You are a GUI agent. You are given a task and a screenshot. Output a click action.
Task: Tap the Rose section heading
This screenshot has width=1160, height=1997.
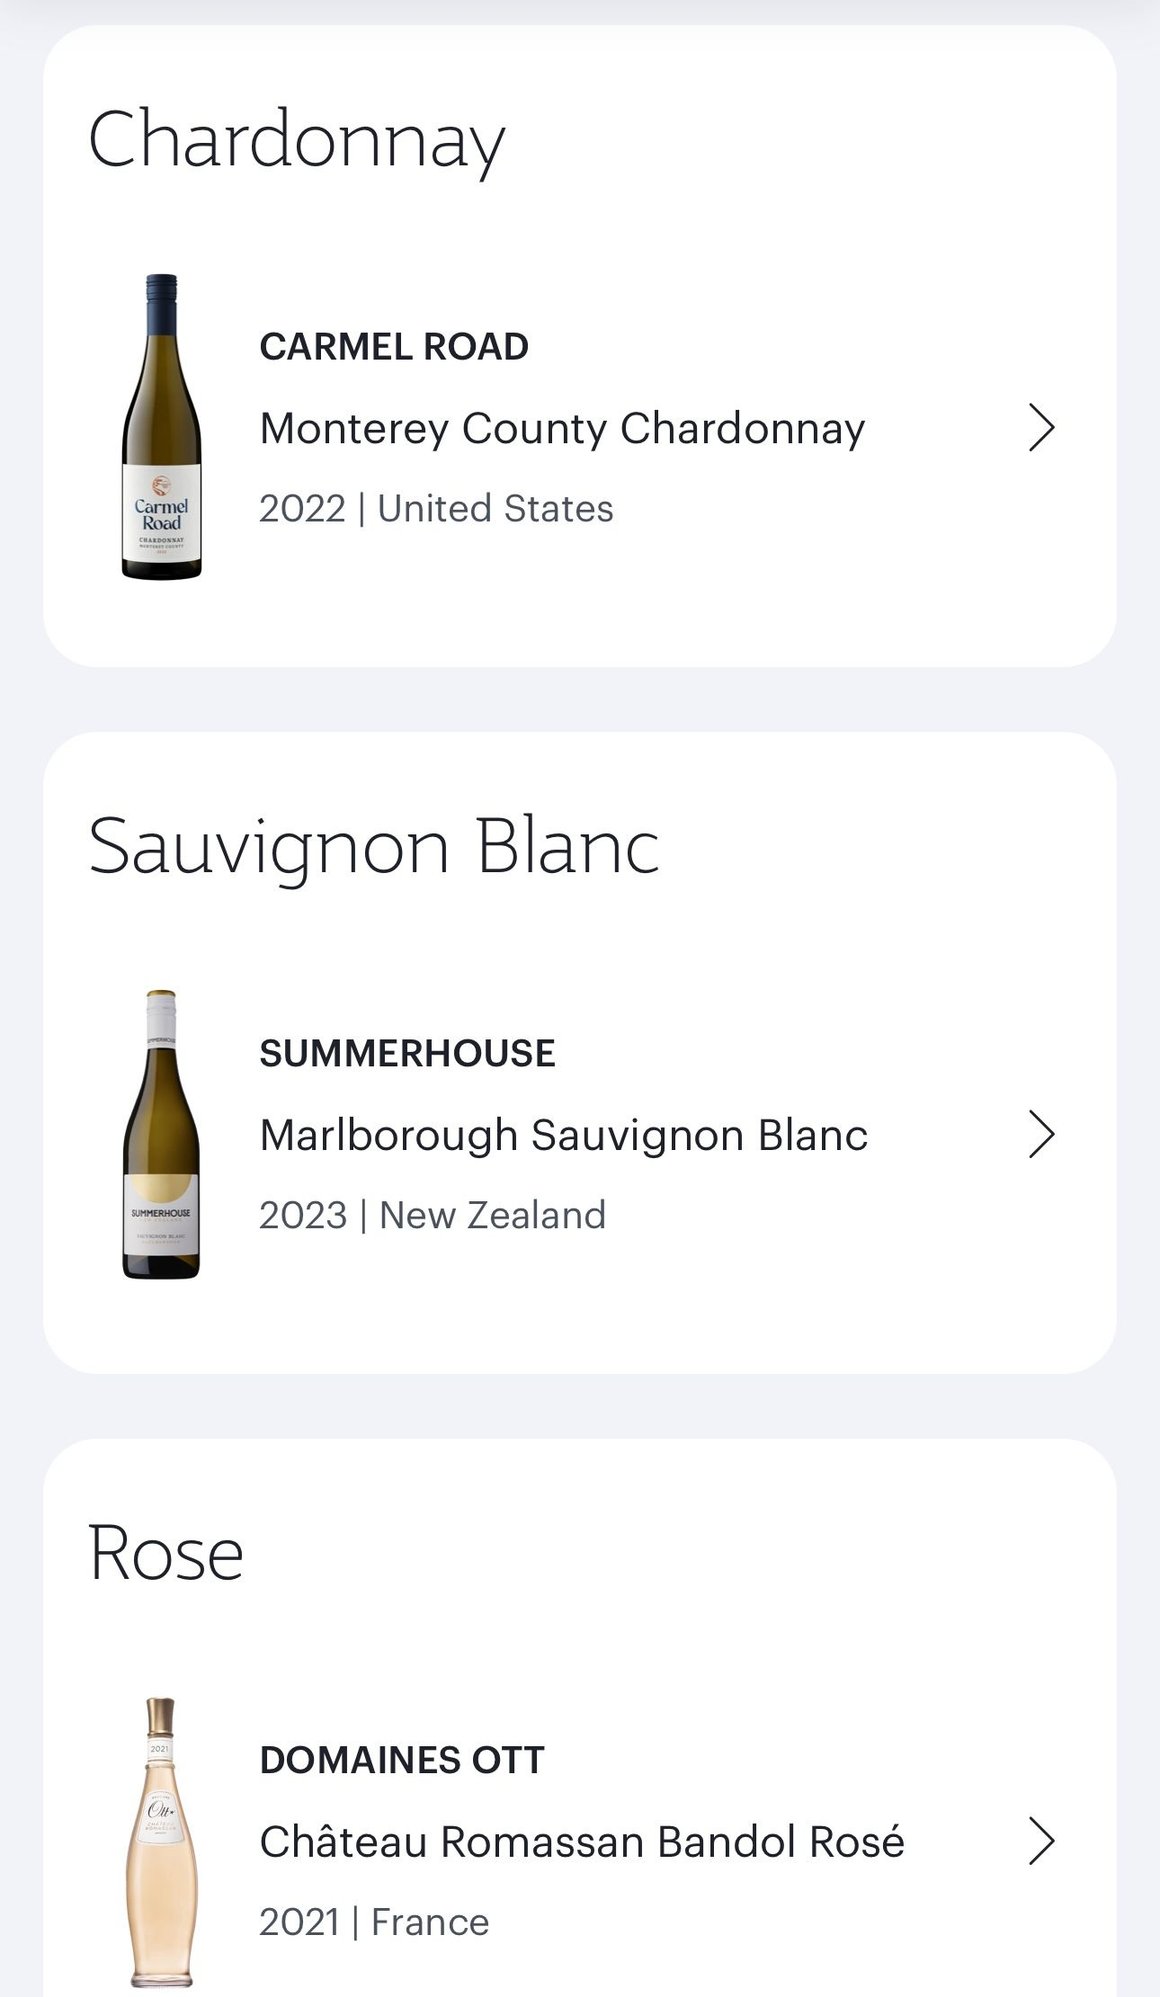pos(166,1554)
